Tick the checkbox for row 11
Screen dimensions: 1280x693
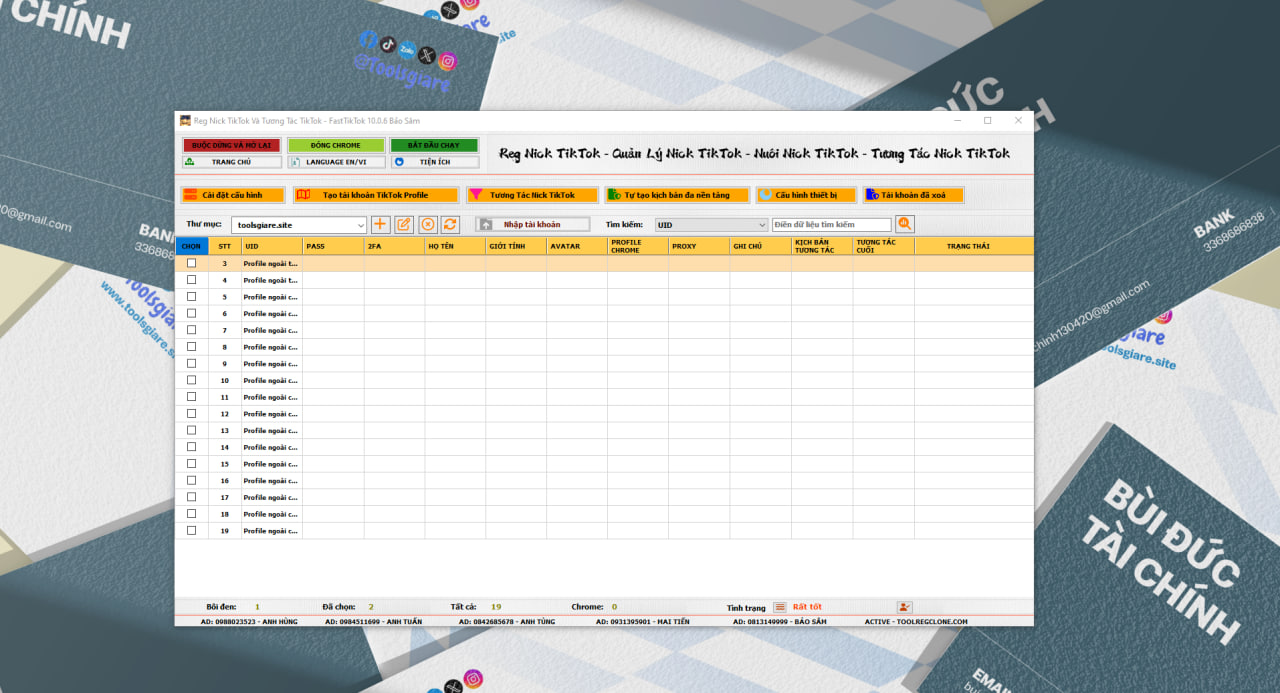coord(192,397)
